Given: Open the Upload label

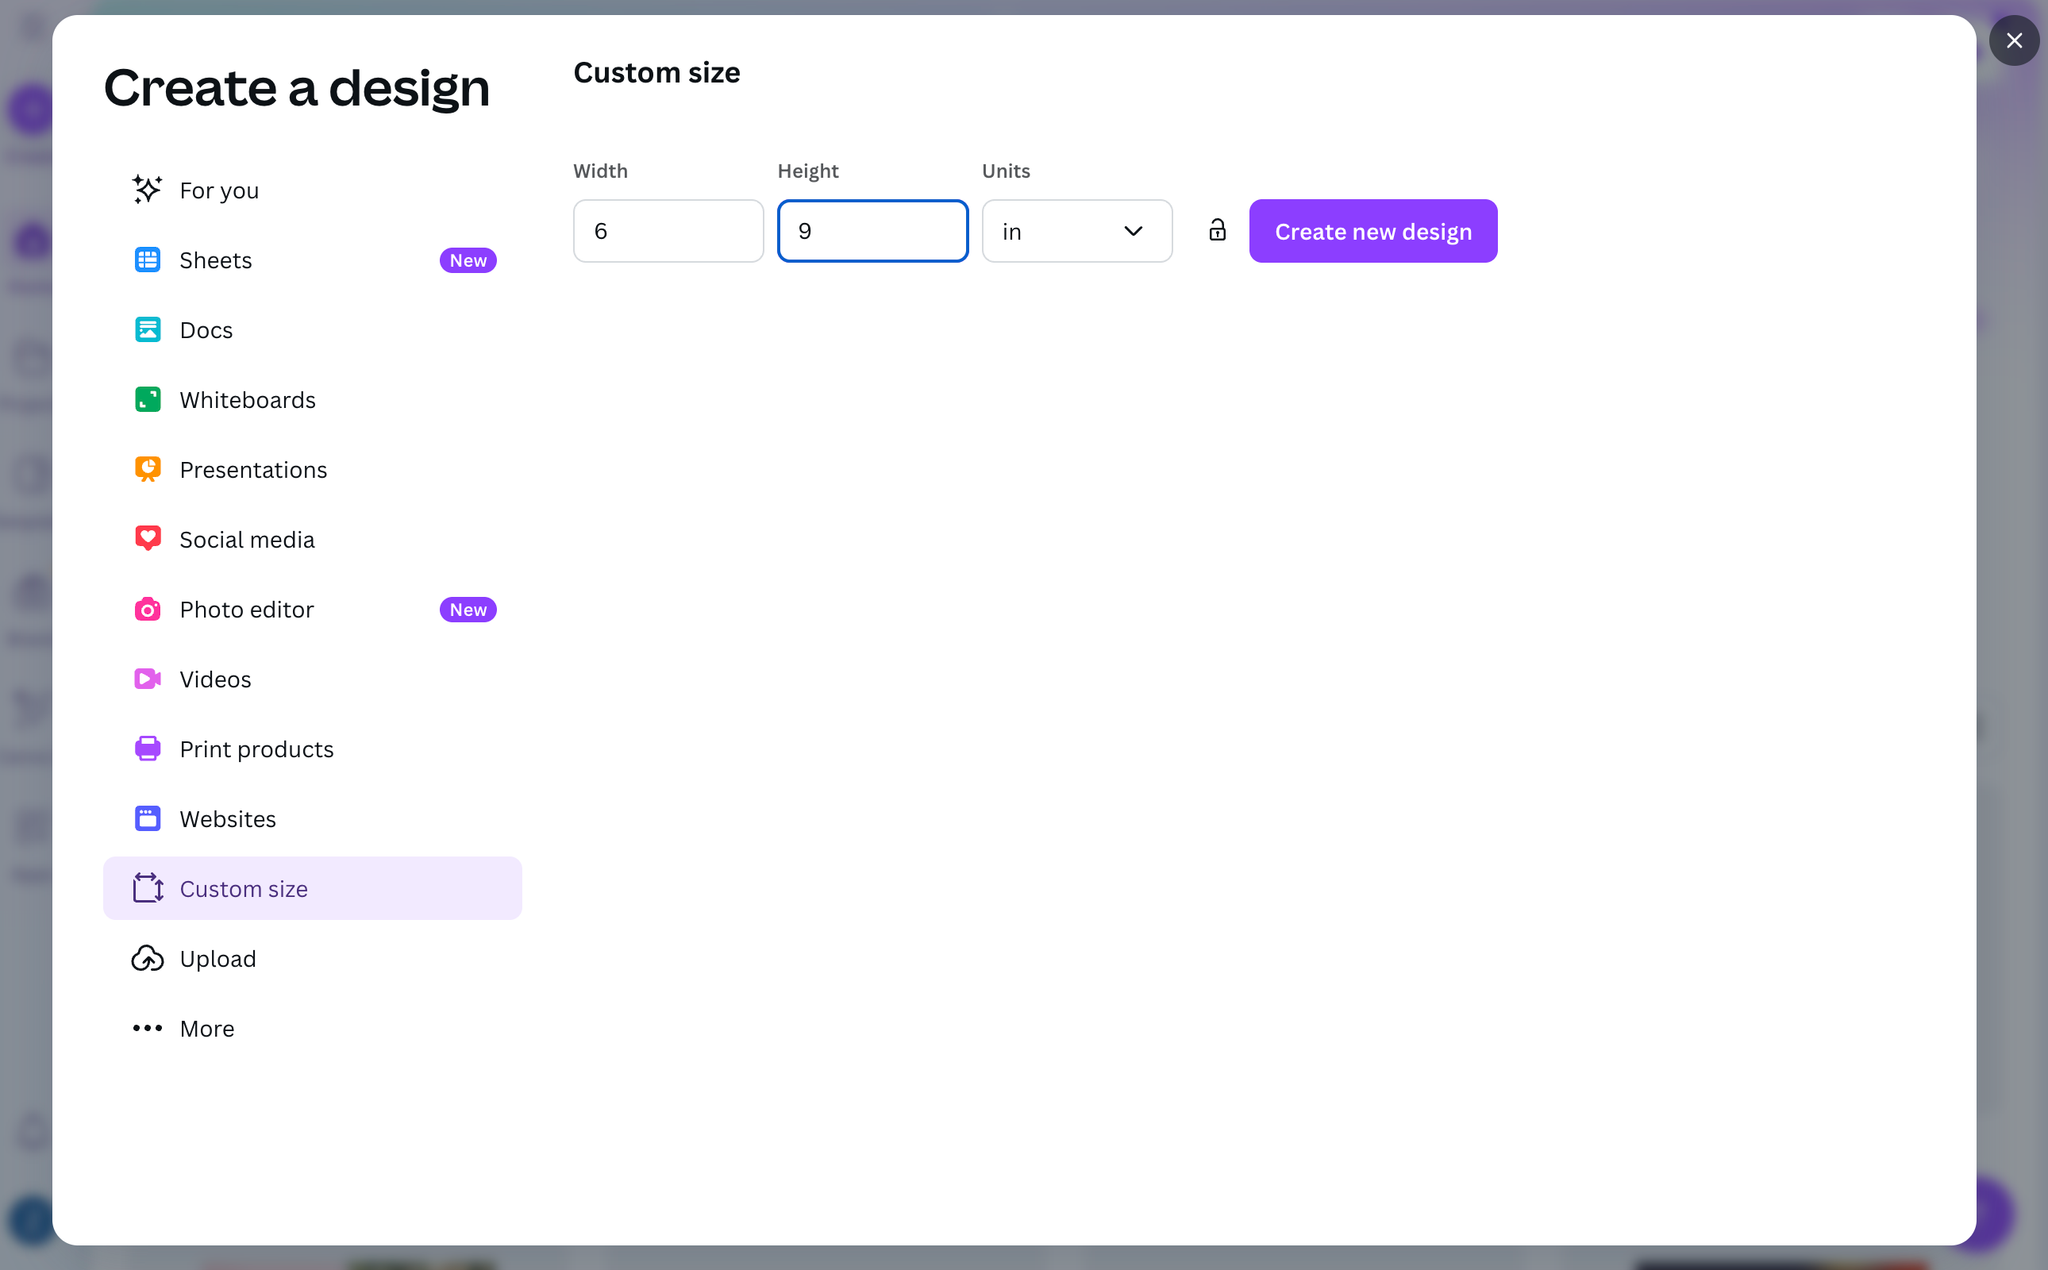Looking at the screenshot, I should (217, 959).
